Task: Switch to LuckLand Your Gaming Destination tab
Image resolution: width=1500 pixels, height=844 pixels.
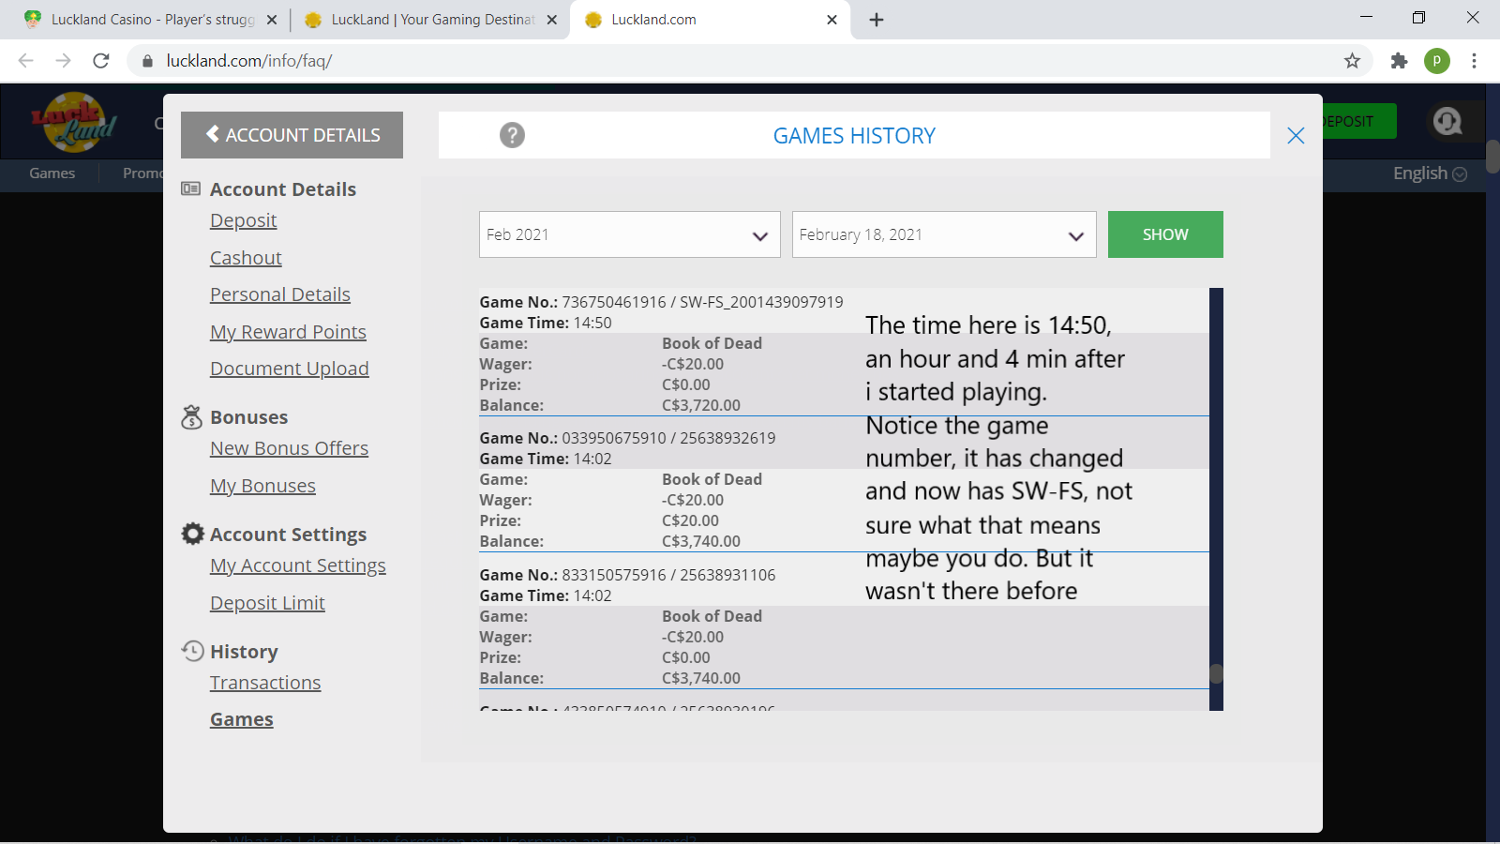Action: (x=432, y=20)
